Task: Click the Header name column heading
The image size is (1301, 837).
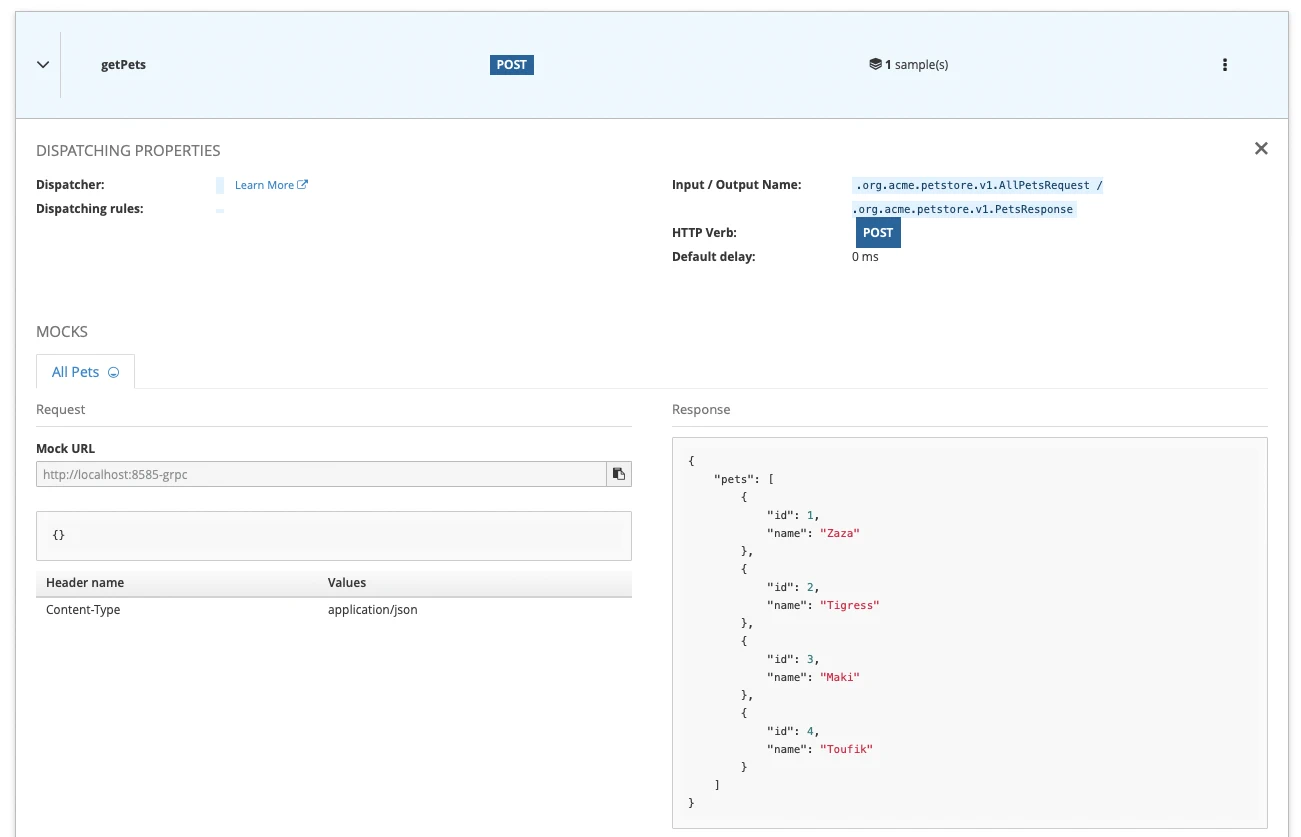Action: (x=85, y=583)
